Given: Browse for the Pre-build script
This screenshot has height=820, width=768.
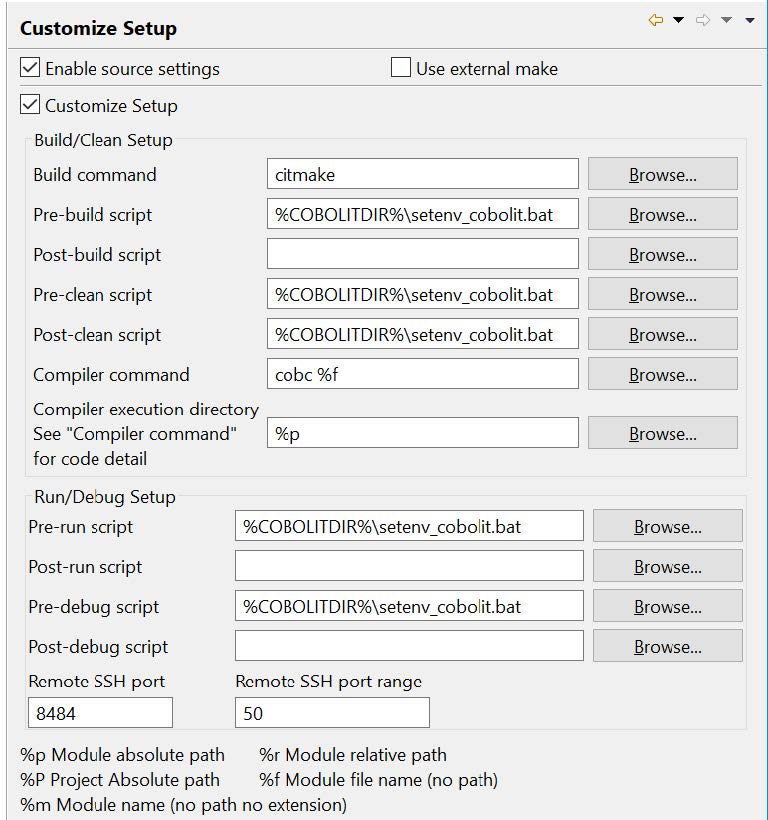Looking at the screenshot, I should [x=662, y=214].
